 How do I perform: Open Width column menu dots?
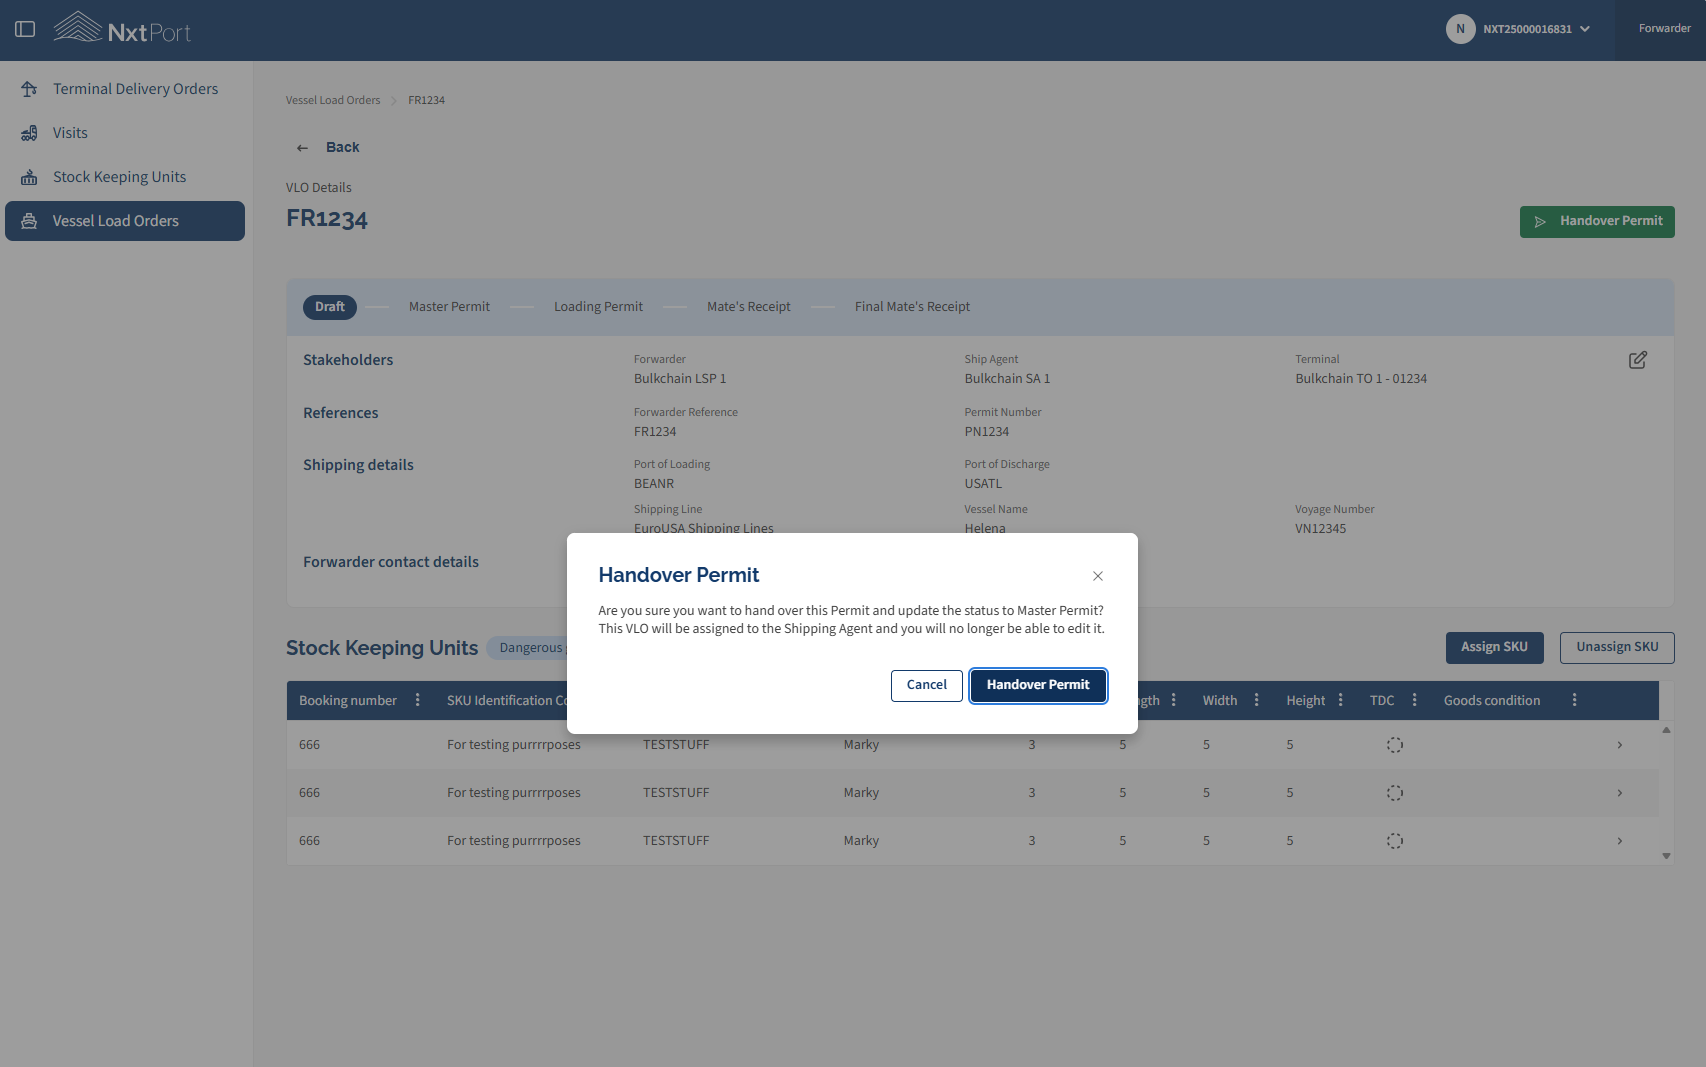tap(1257, 700)
